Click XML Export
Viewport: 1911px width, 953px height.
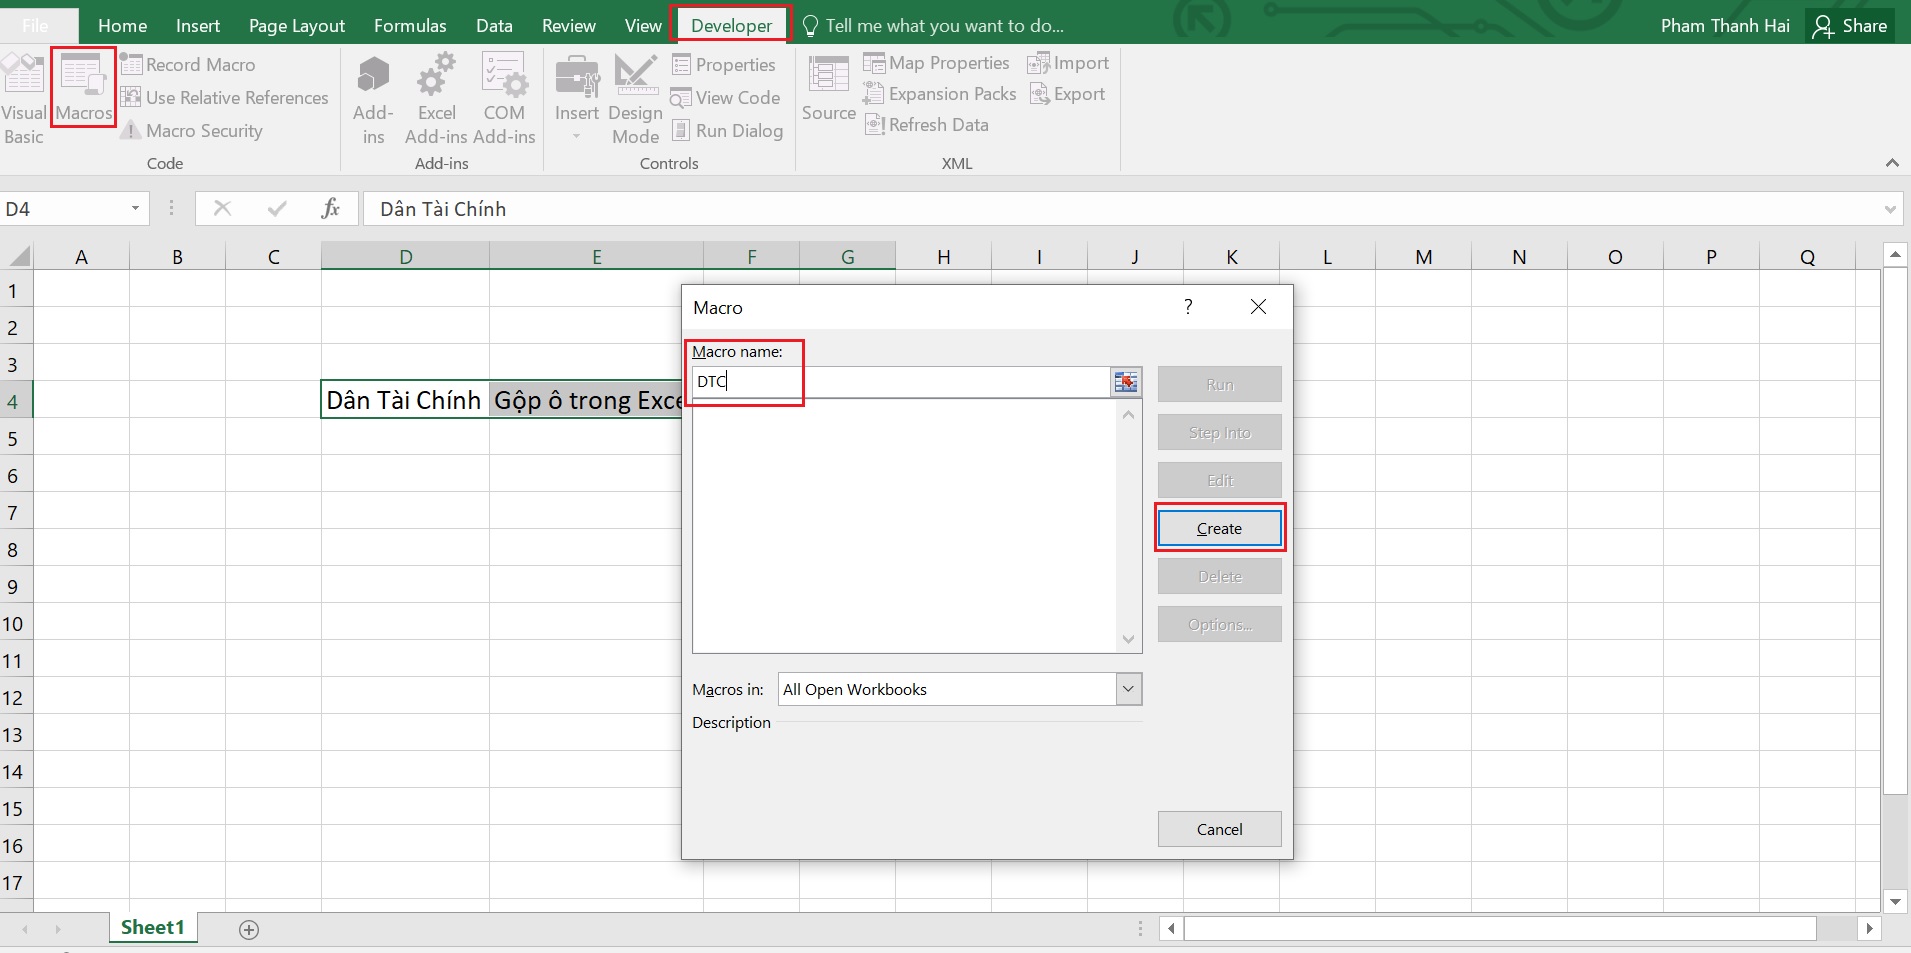(x=1067, y=94)
